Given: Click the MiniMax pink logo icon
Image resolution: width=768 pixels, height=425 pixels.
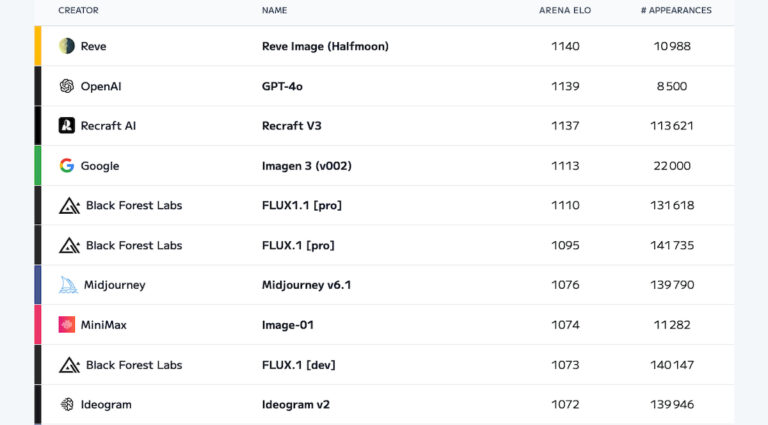Looking at the screenshot, I should 67,325.
